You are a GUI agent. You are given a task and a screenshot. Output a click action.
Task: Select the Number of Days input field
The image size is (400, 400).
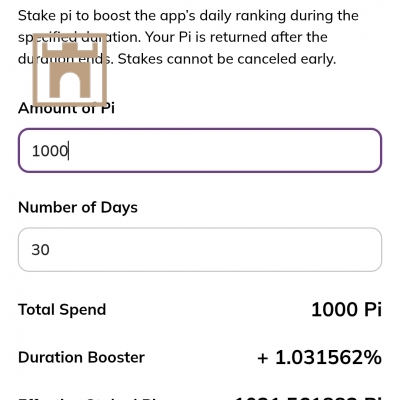200,250
